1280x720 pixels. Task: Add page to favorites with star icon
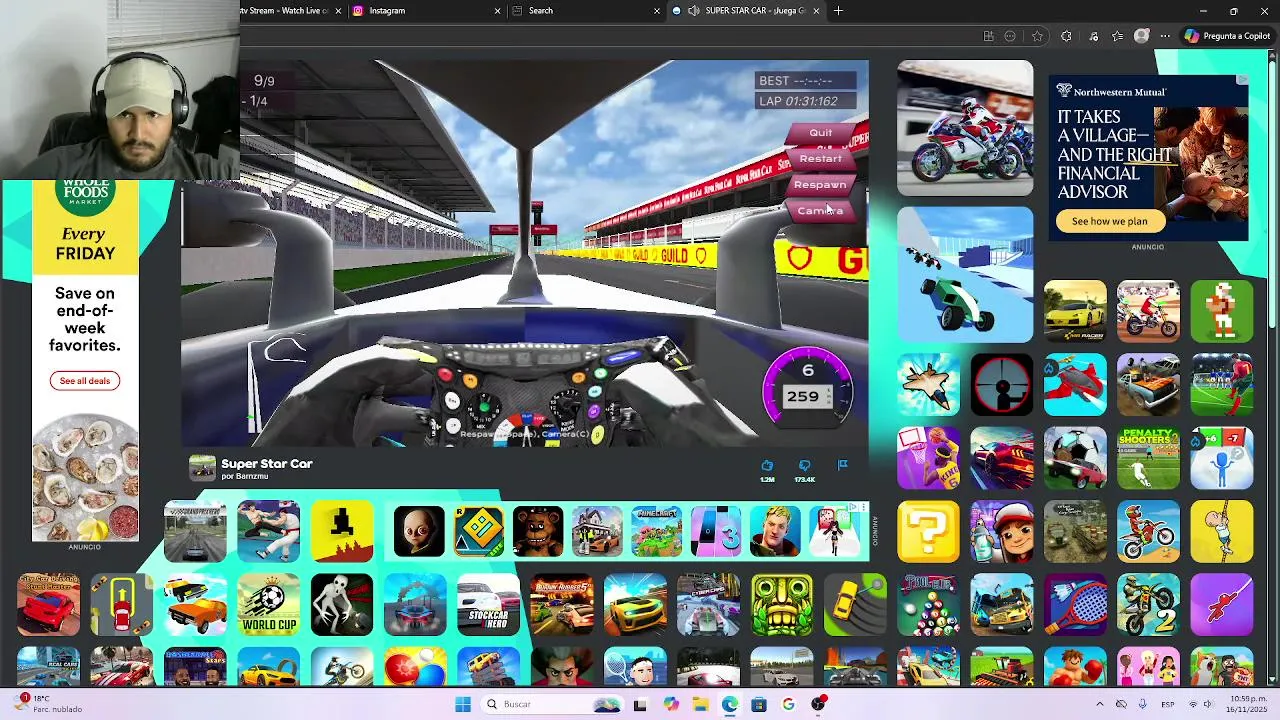point(1037,36)
